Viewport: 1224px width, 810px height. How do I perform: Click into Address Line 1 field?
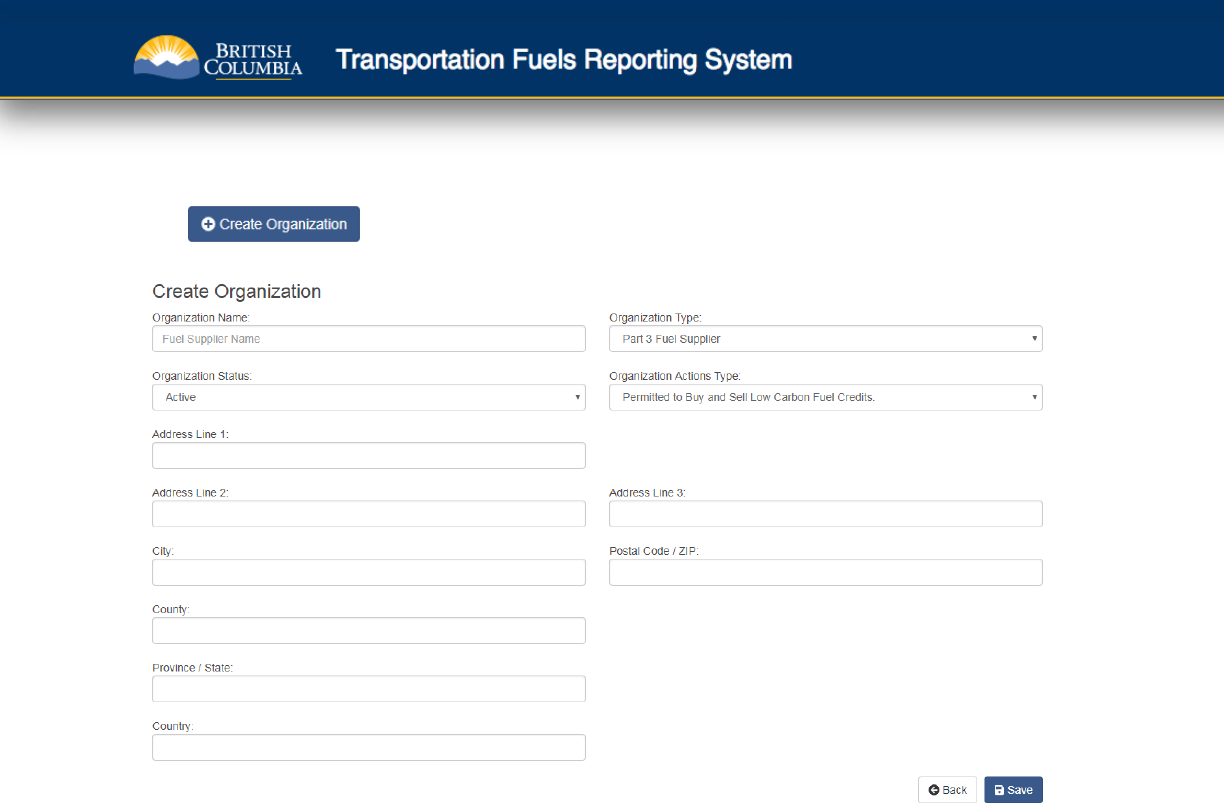(369, 456)
